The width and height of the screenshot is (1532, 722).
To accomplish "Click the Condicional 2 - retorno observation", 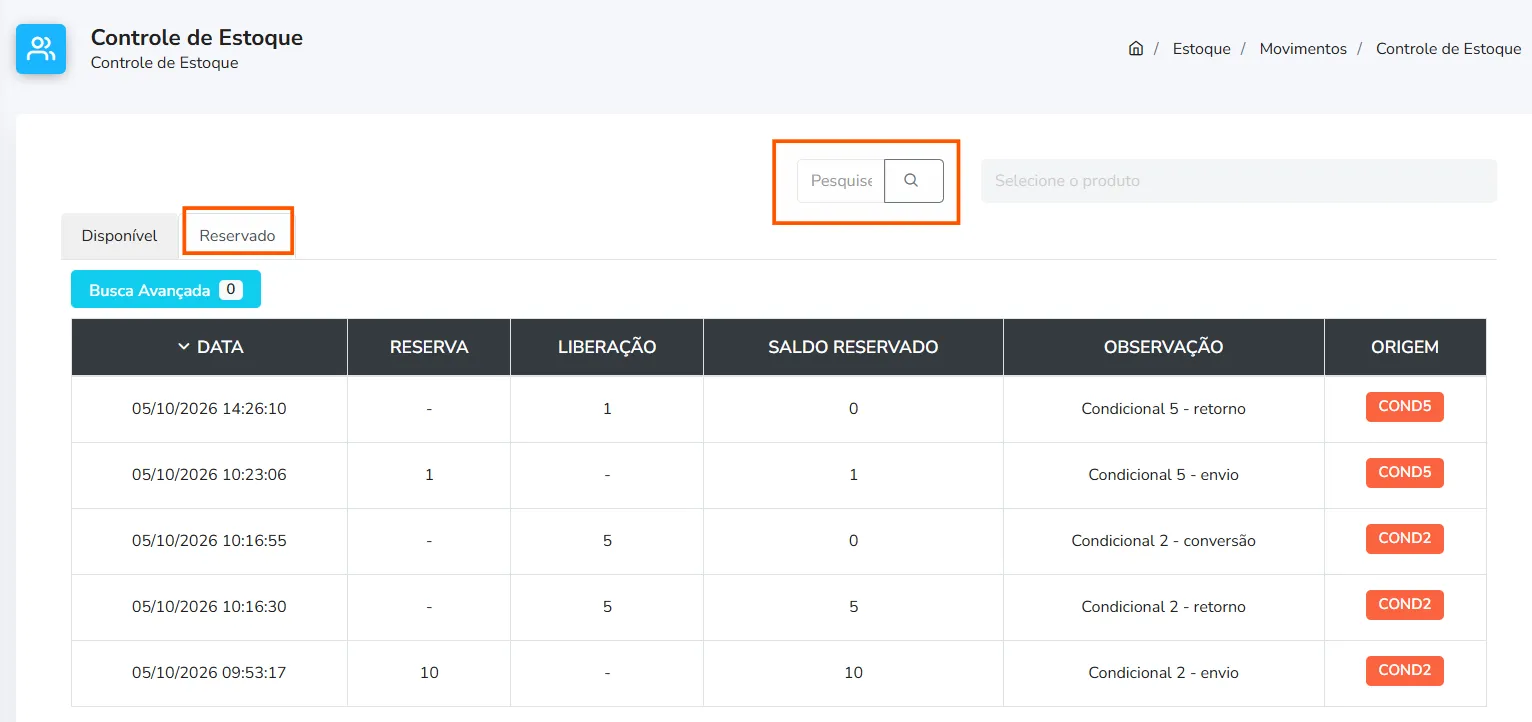I will point(1163,606).
